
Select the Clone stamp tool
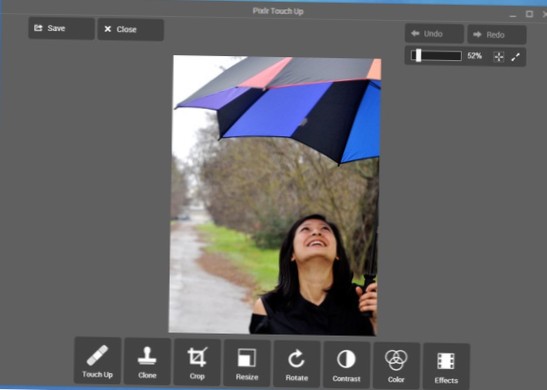[147, 361]
